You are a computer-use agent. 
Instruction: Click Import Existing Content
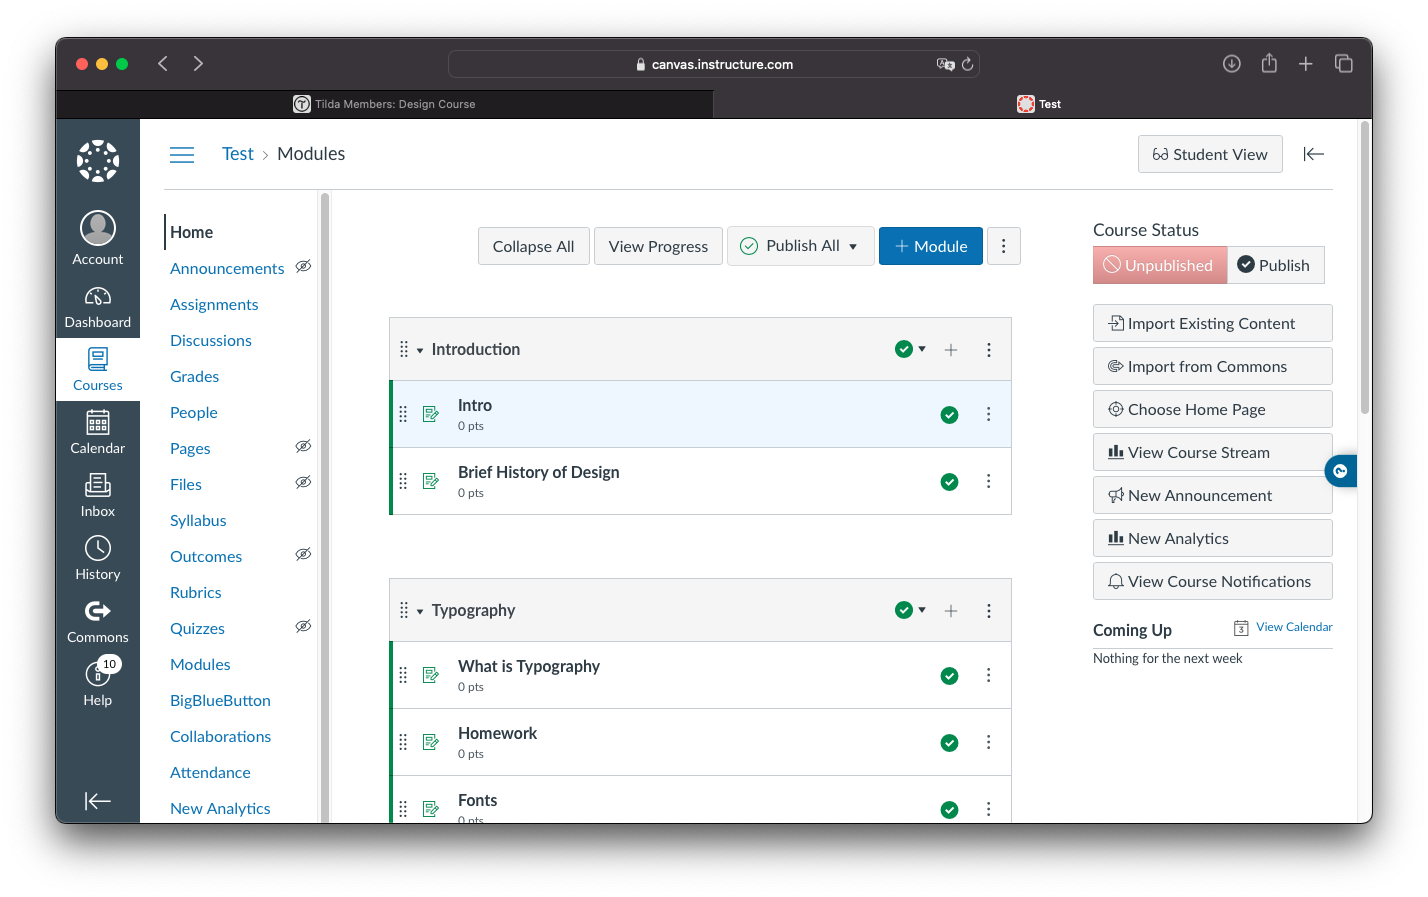click(x=1213, y=323)
